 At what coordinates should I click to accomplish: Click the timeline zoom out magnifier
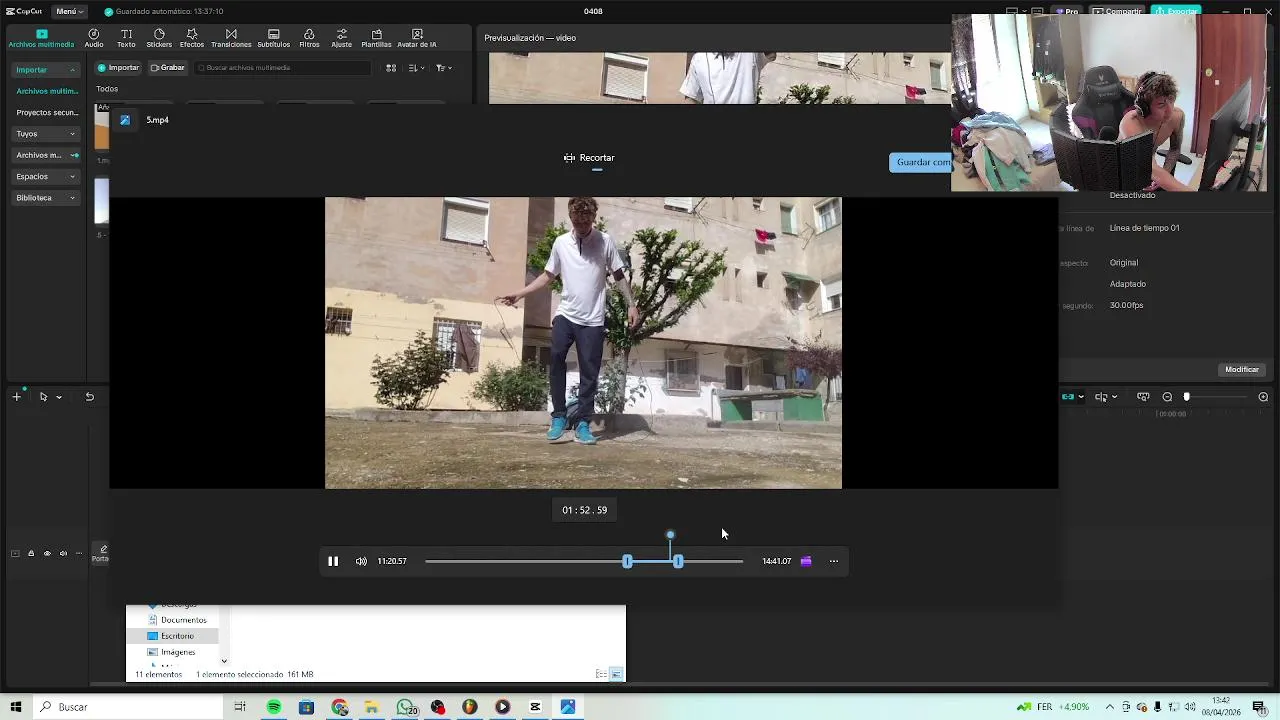tap(1167, 397)
